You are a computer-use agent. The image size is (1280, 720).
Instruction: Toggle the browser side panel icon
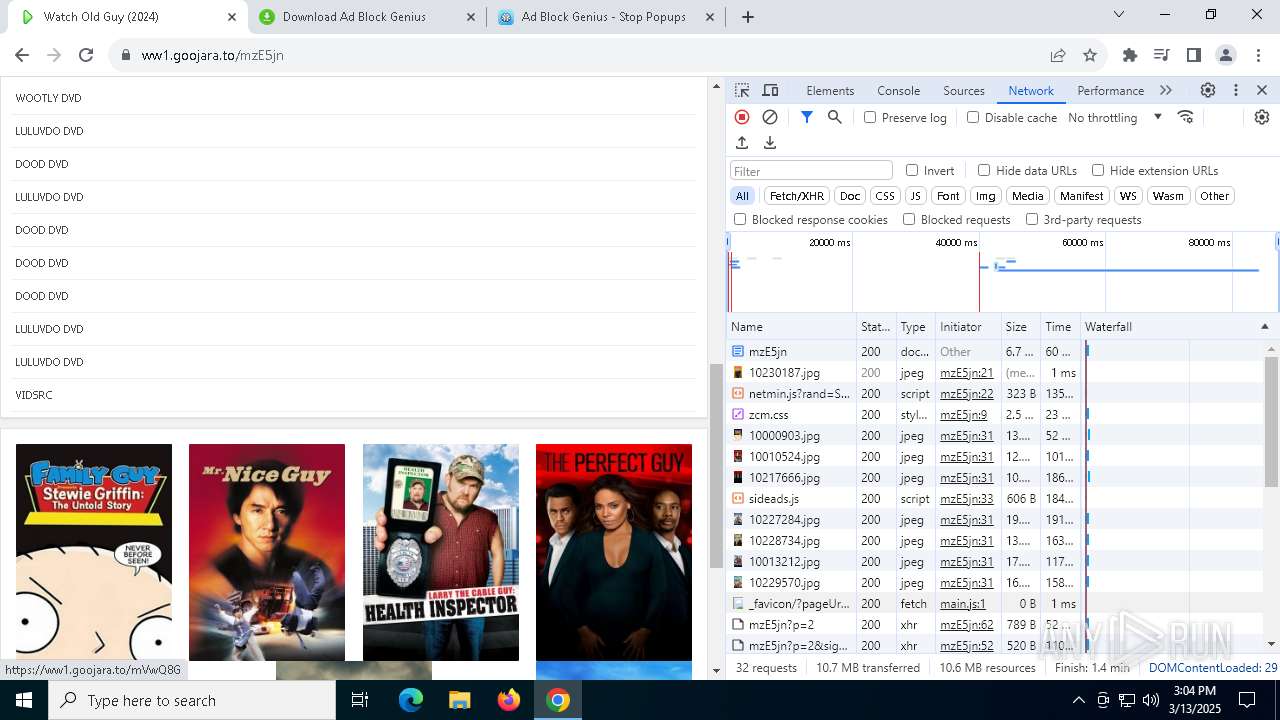click(1193, 55)
